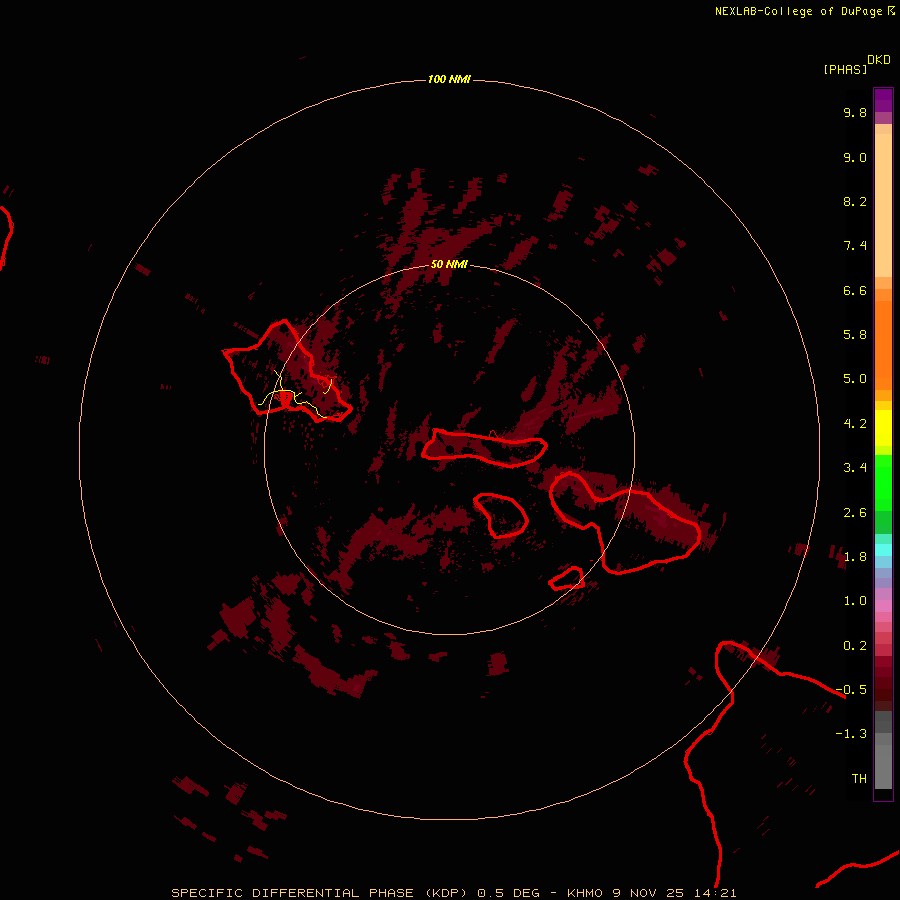900x900 pixels.
Task: Click the 5.8 value on color scale
Action: click(855, 335)
